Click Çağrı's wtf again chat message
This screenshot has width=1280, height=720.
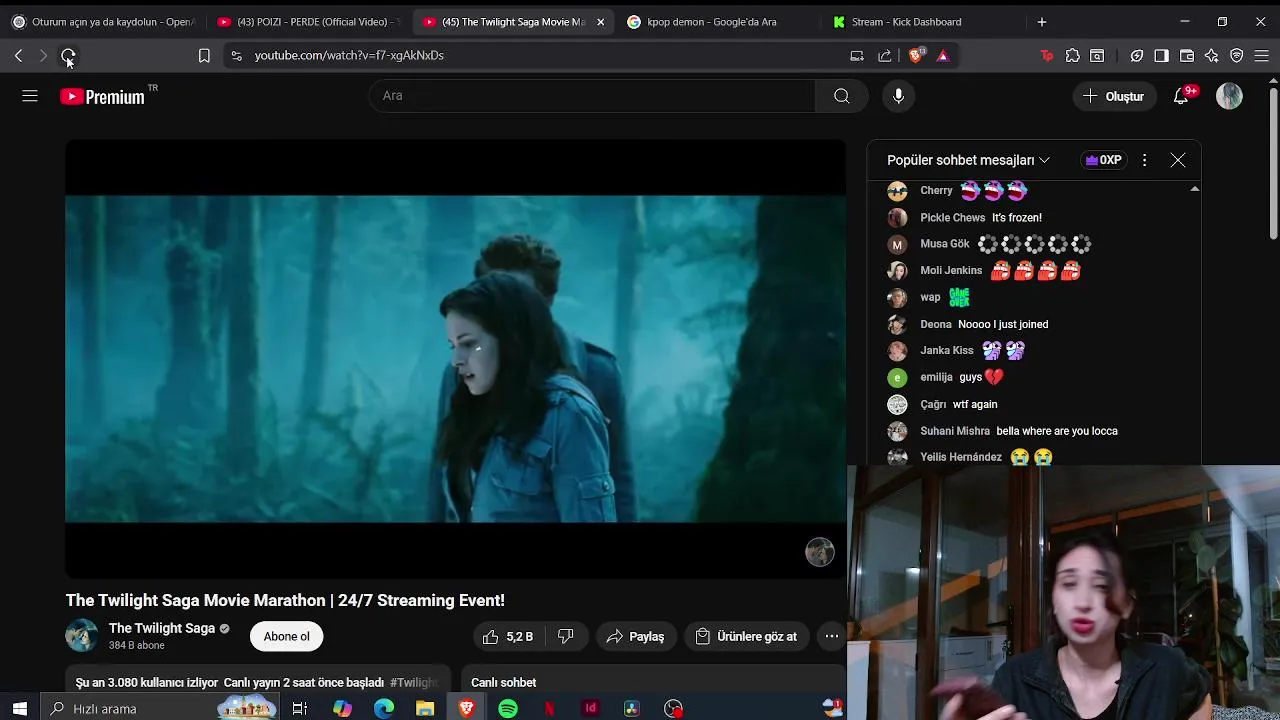975,404
